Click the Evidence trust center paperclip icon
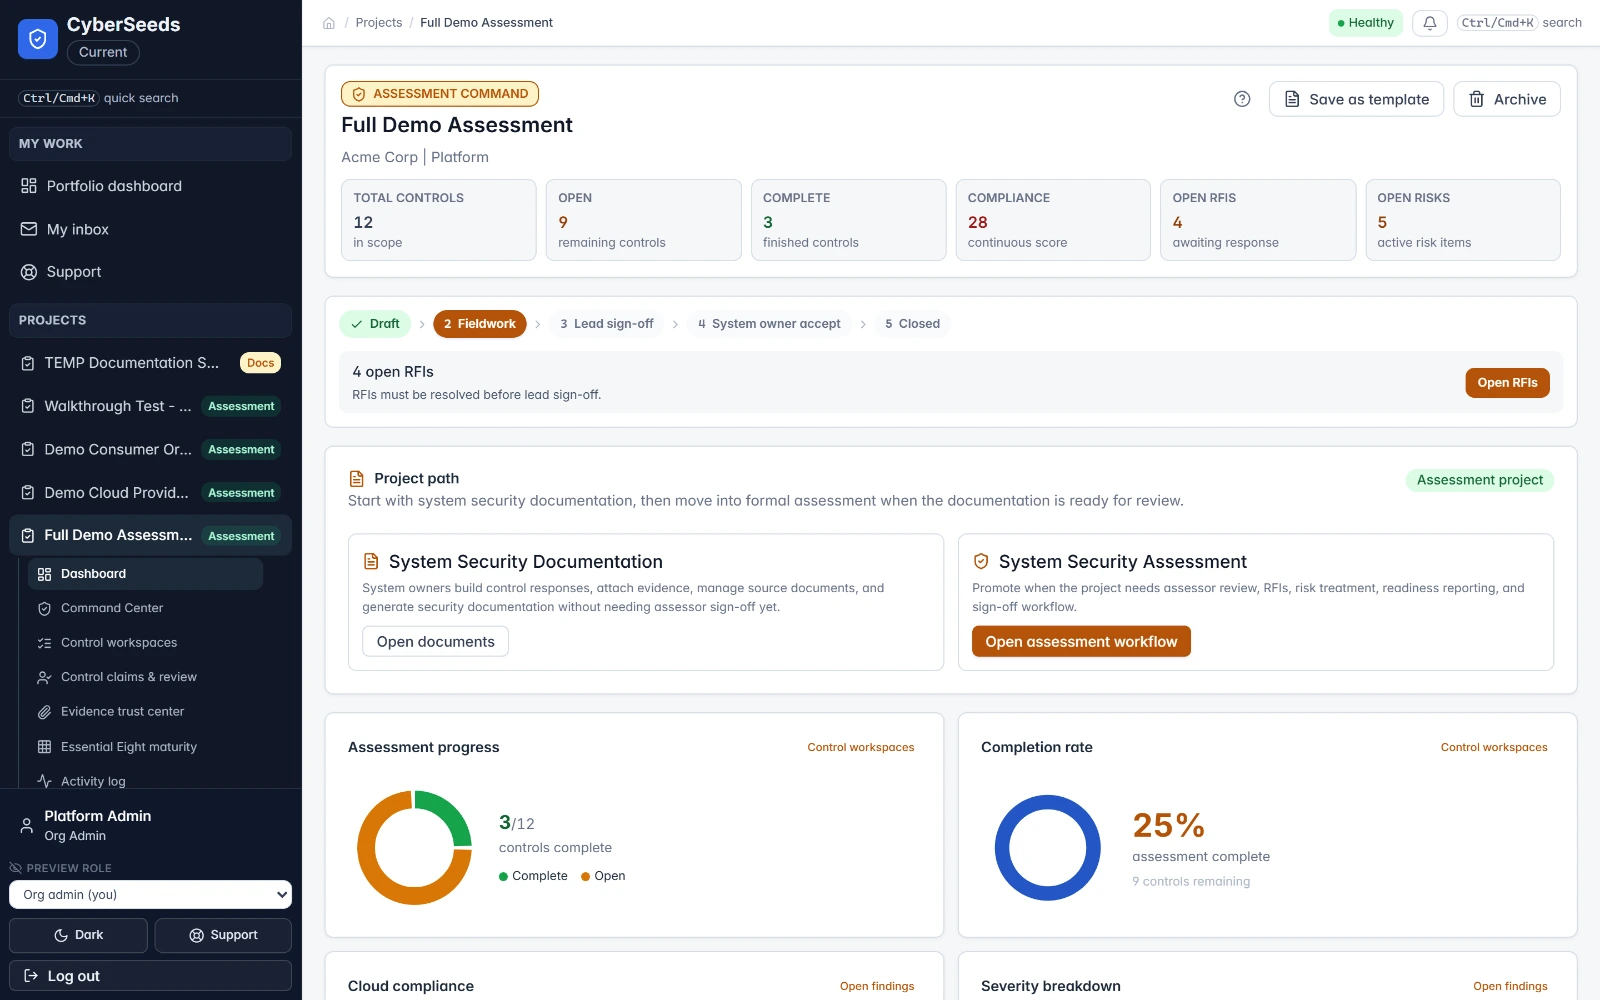This screenshot has height=1000, width=1600. (x=44, y=712)
